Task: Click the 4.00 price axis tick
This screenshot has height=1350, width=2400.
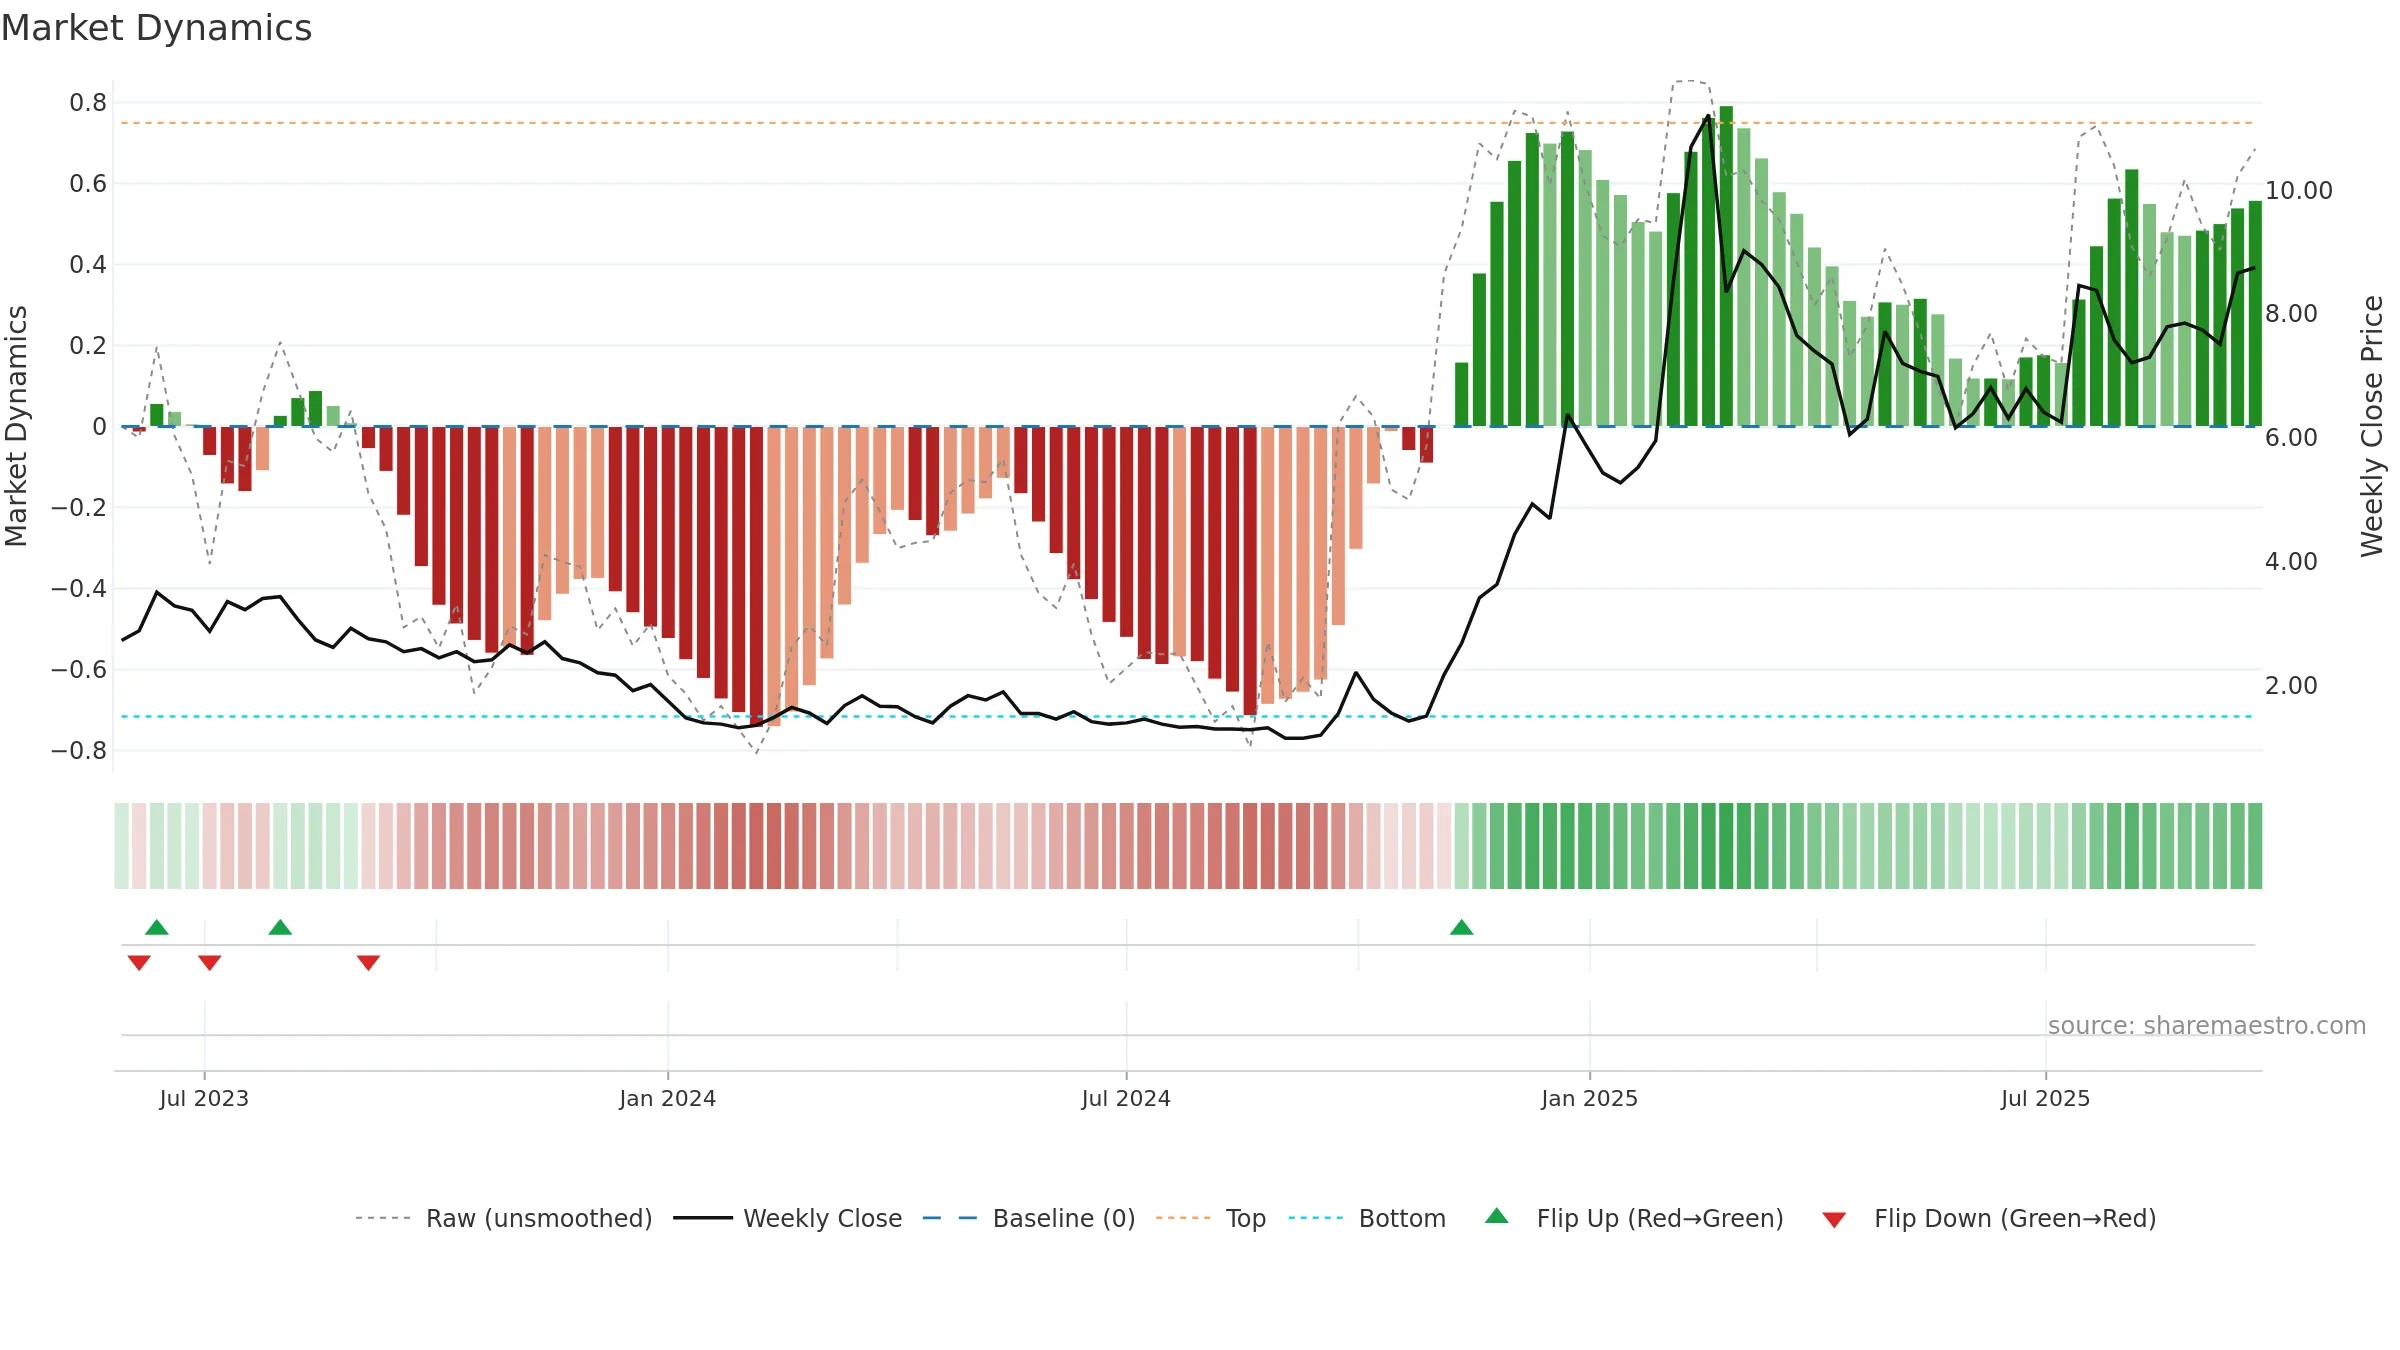Action: point(2291,562)
